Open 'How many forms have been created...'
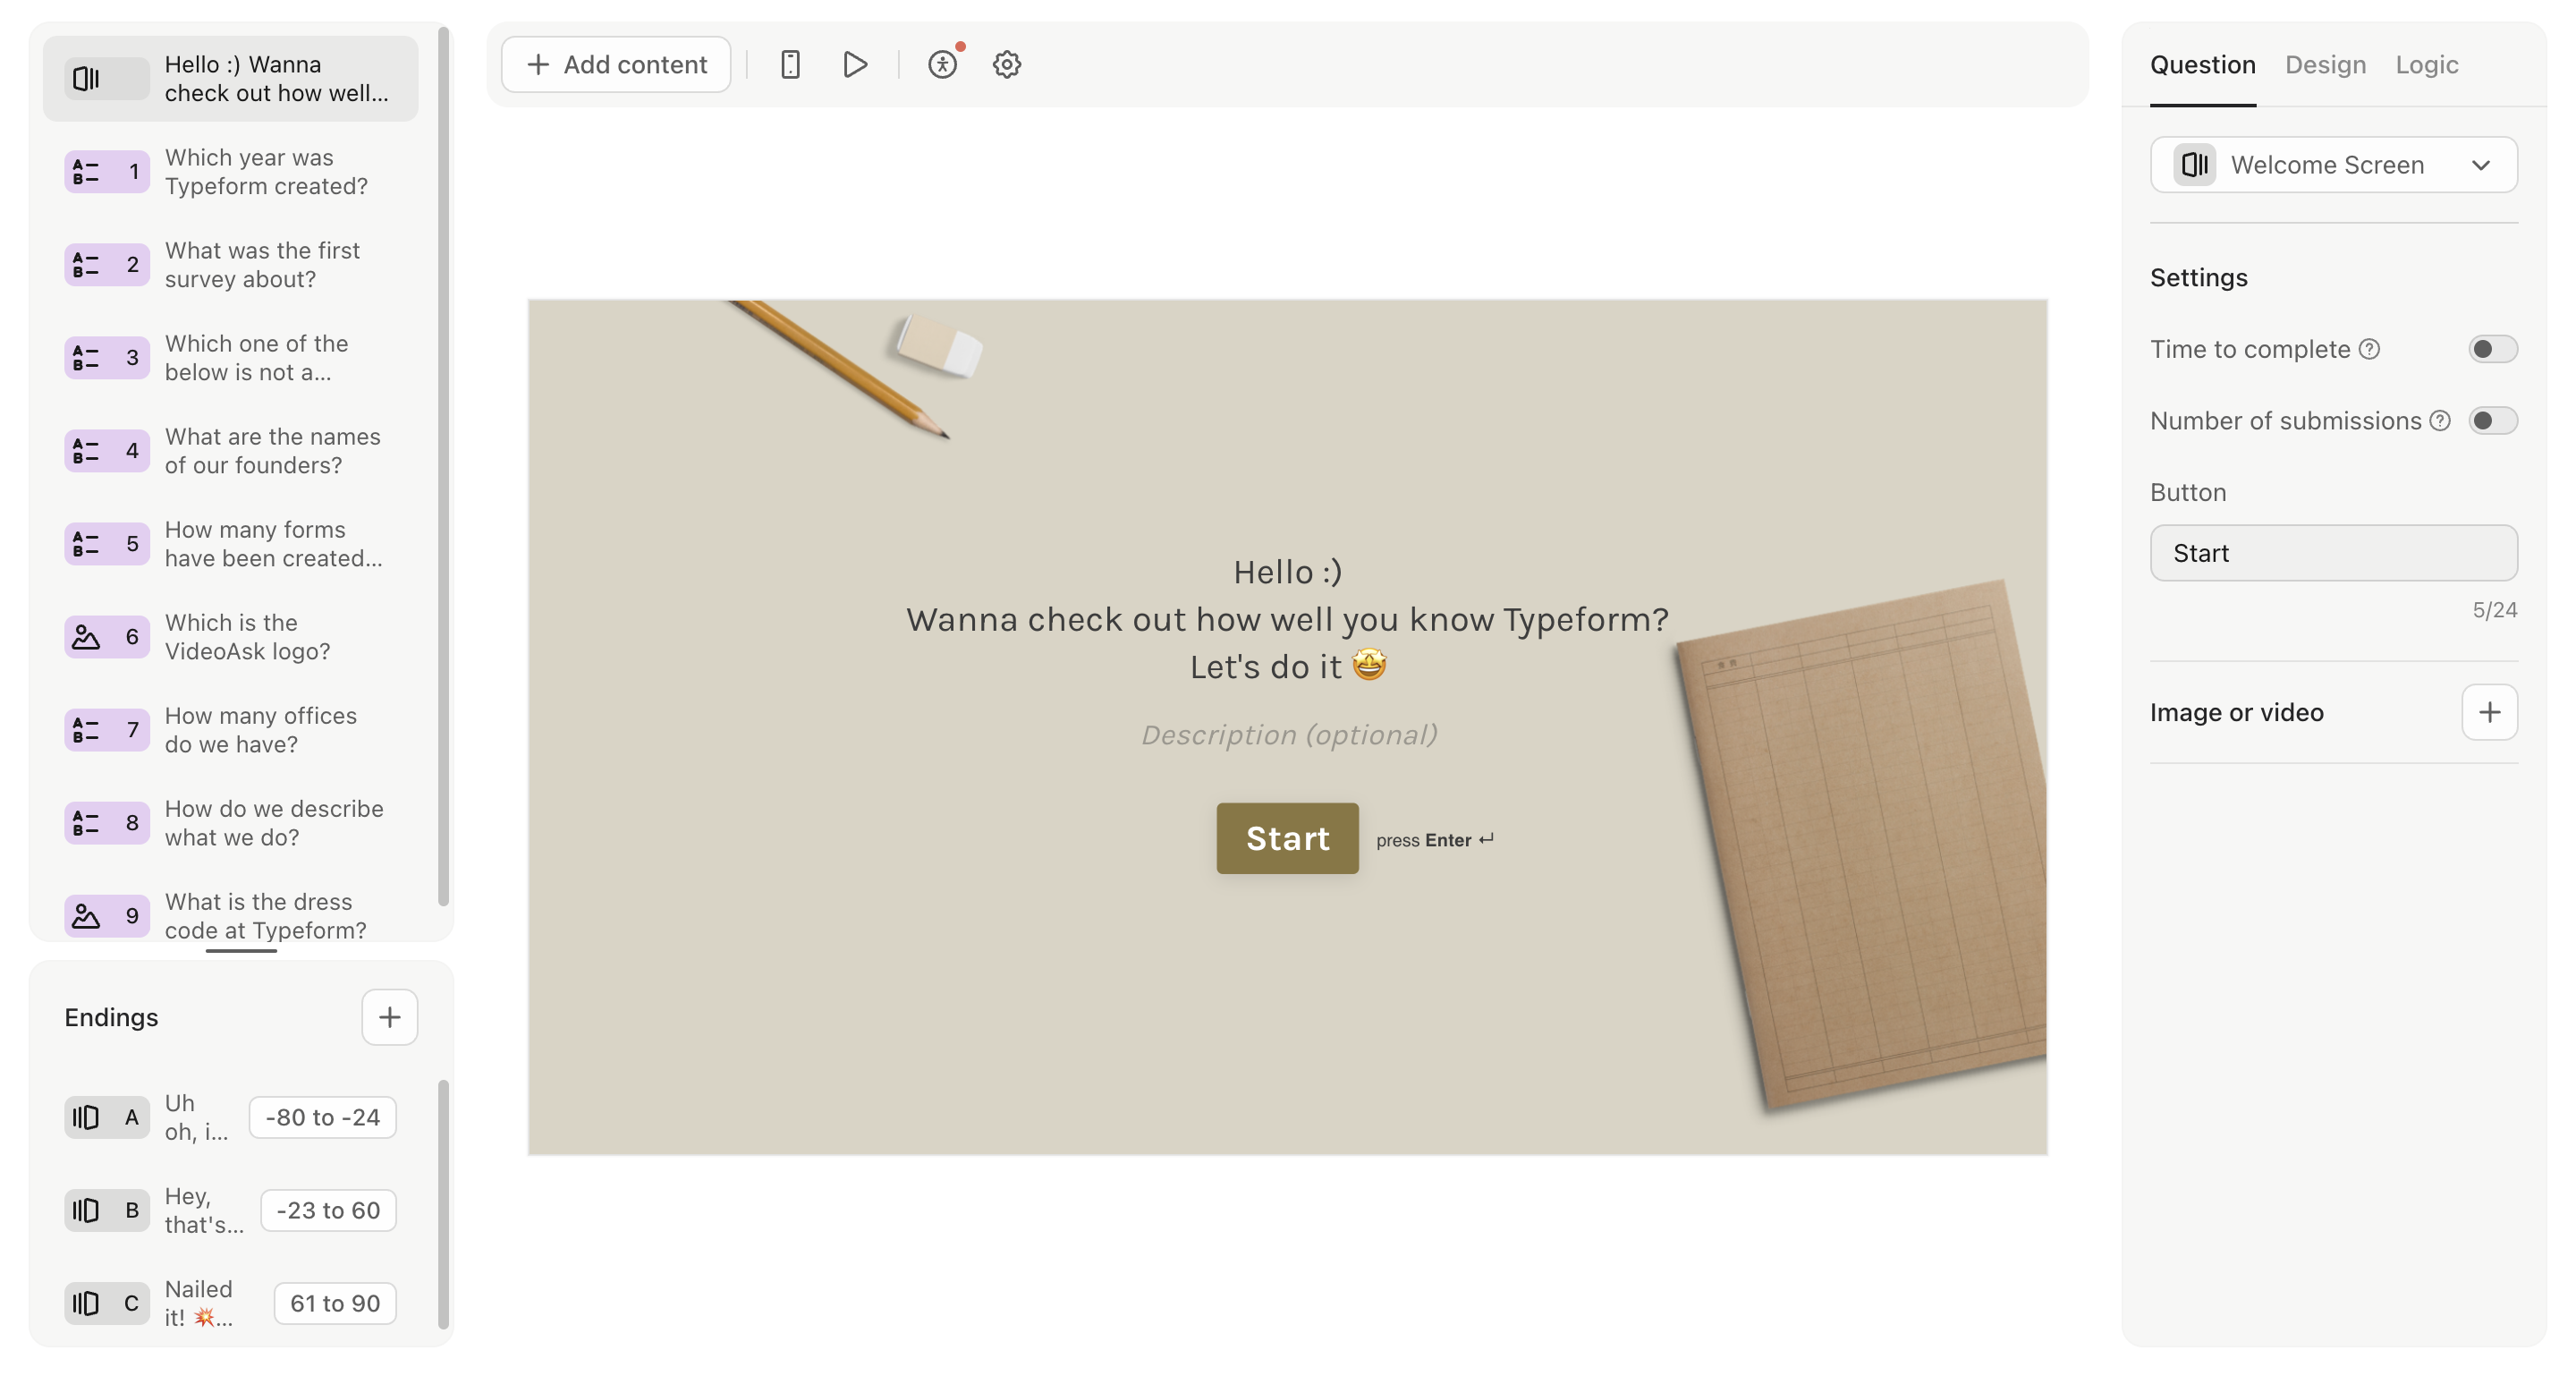This screenshot has width=2576, height=1376. coord(273,544)
